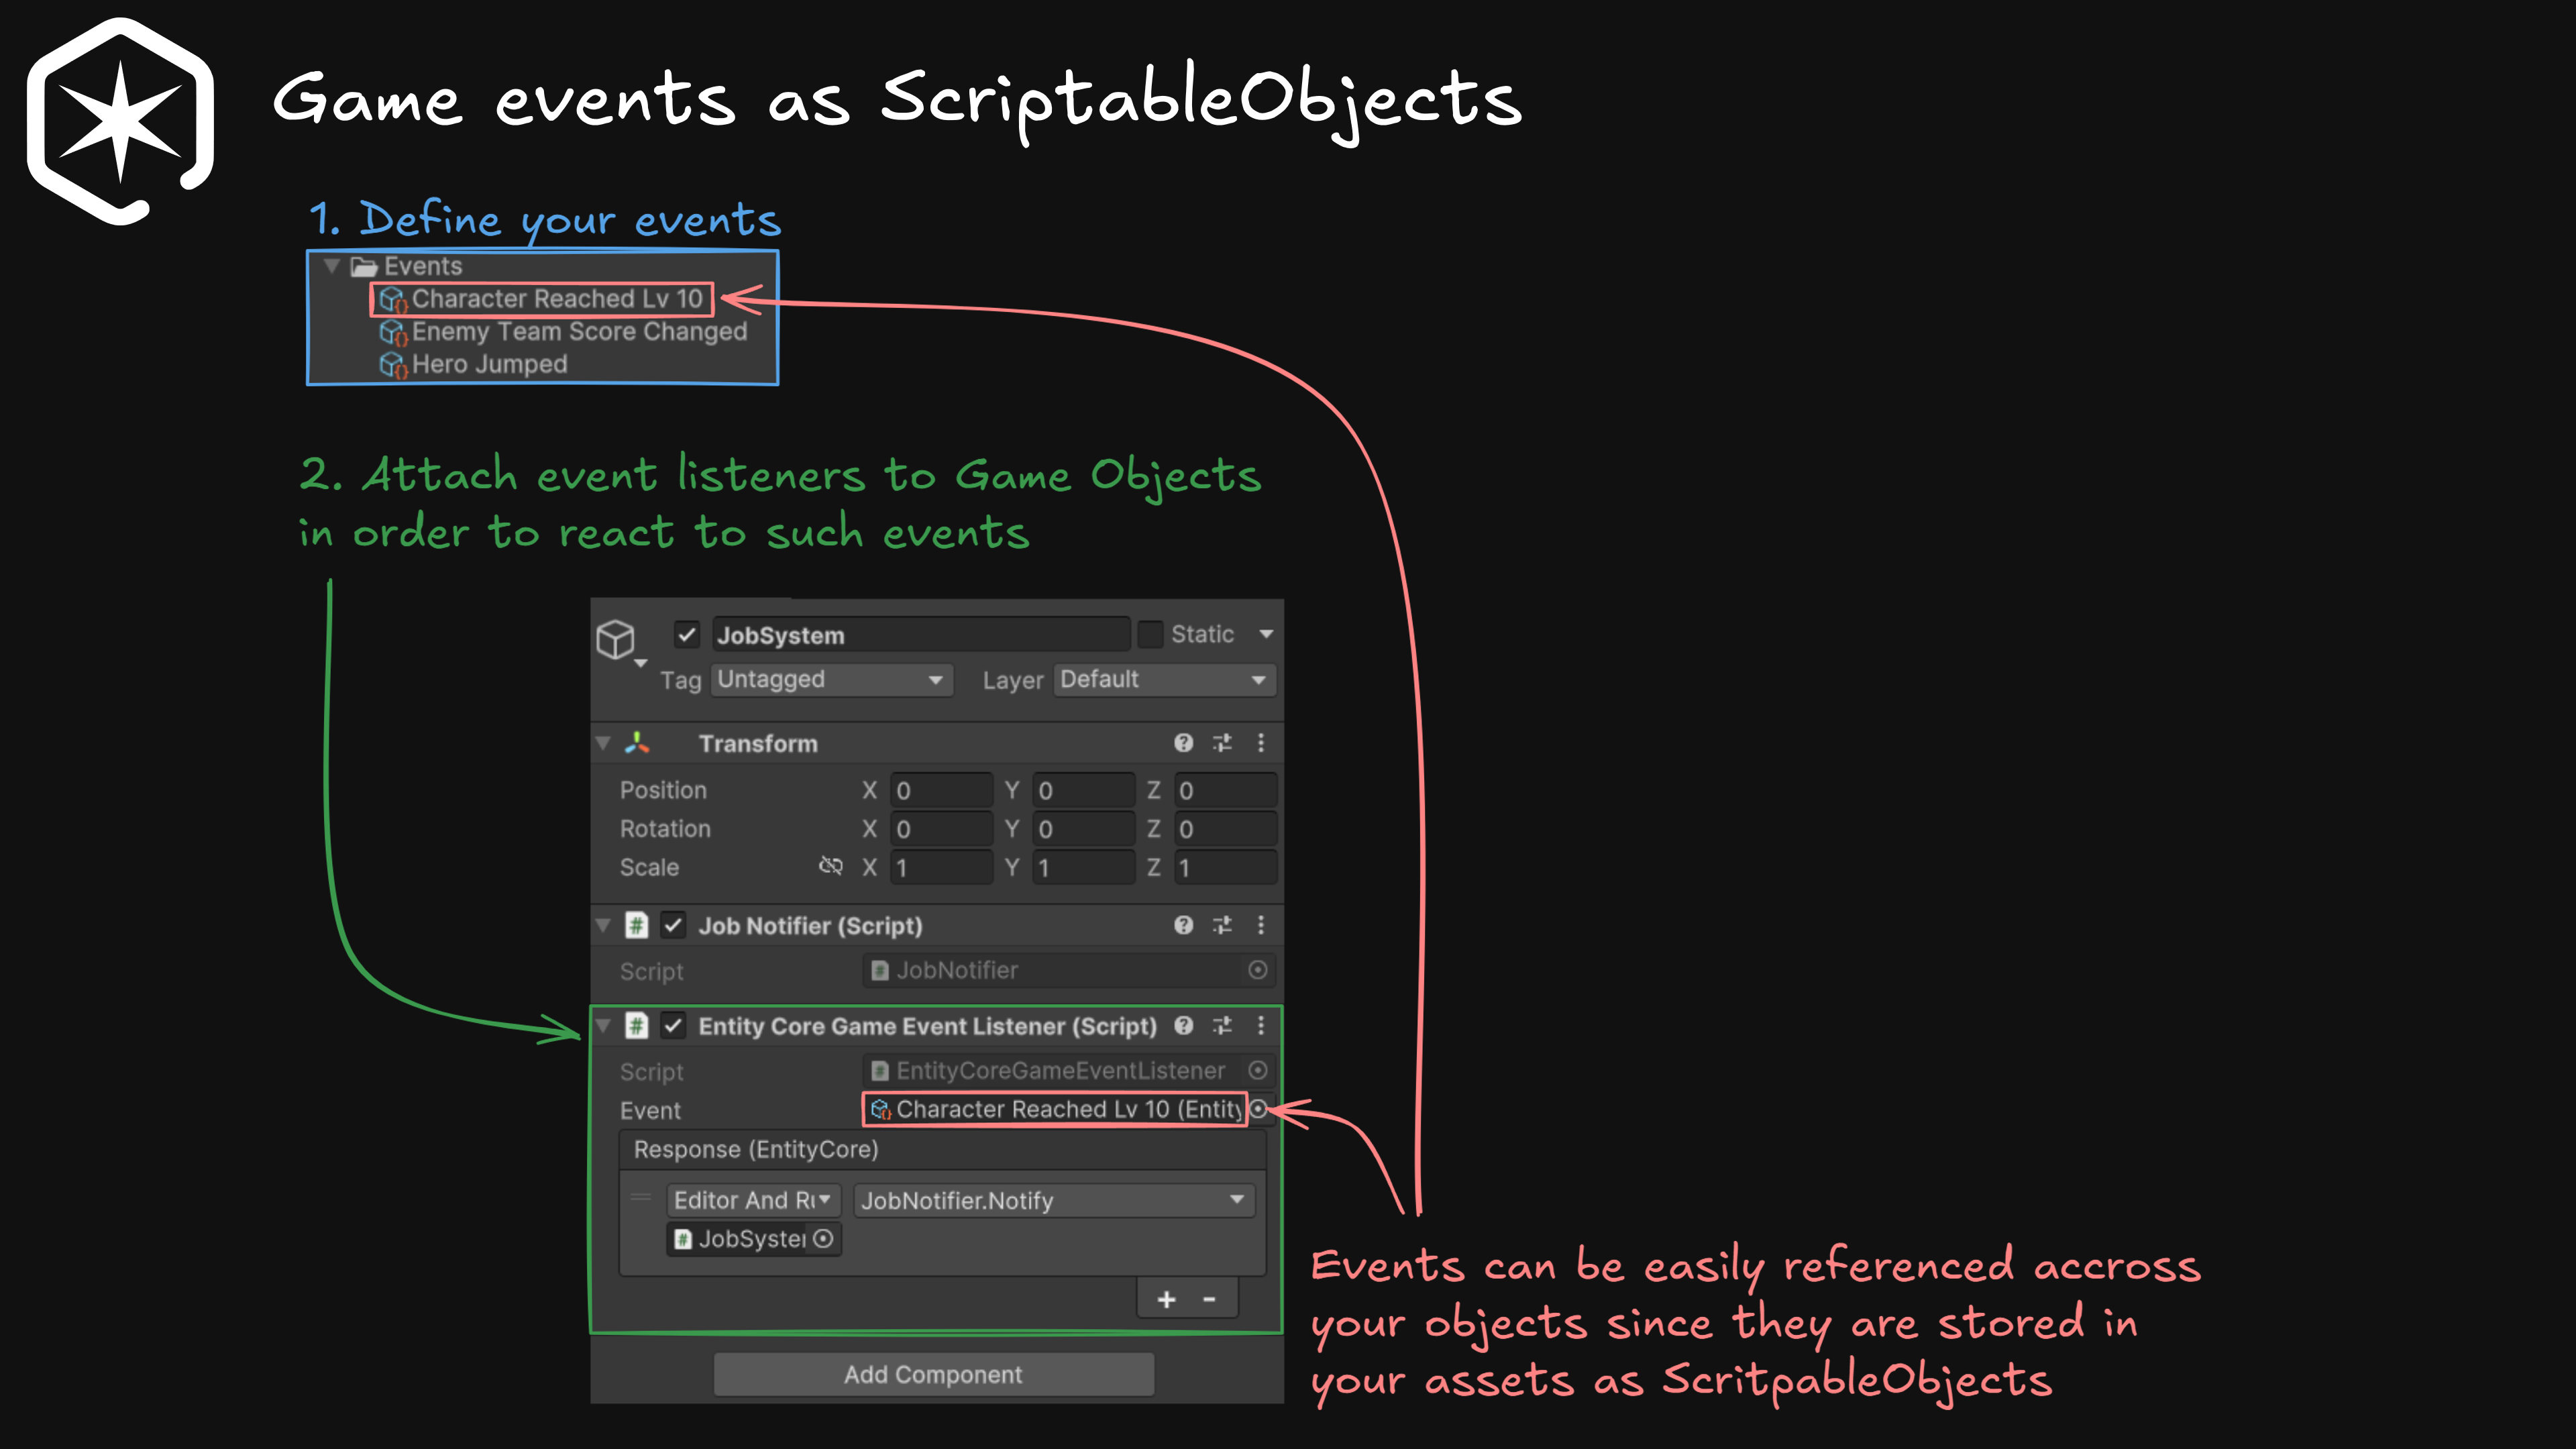Screen dimensions: 2576x1449
Task: Click the Transform component help icon
Action: coord(1184,743)
